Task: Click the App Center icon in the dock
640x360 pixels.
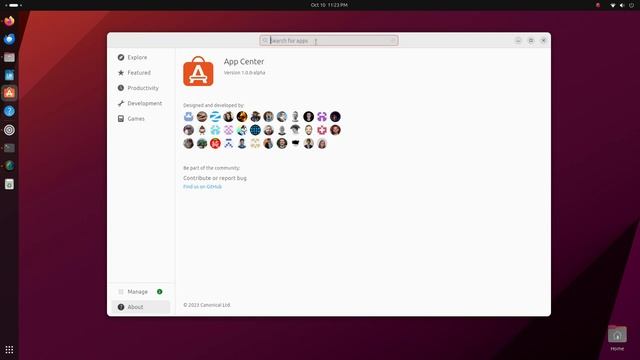Action: 9,93
